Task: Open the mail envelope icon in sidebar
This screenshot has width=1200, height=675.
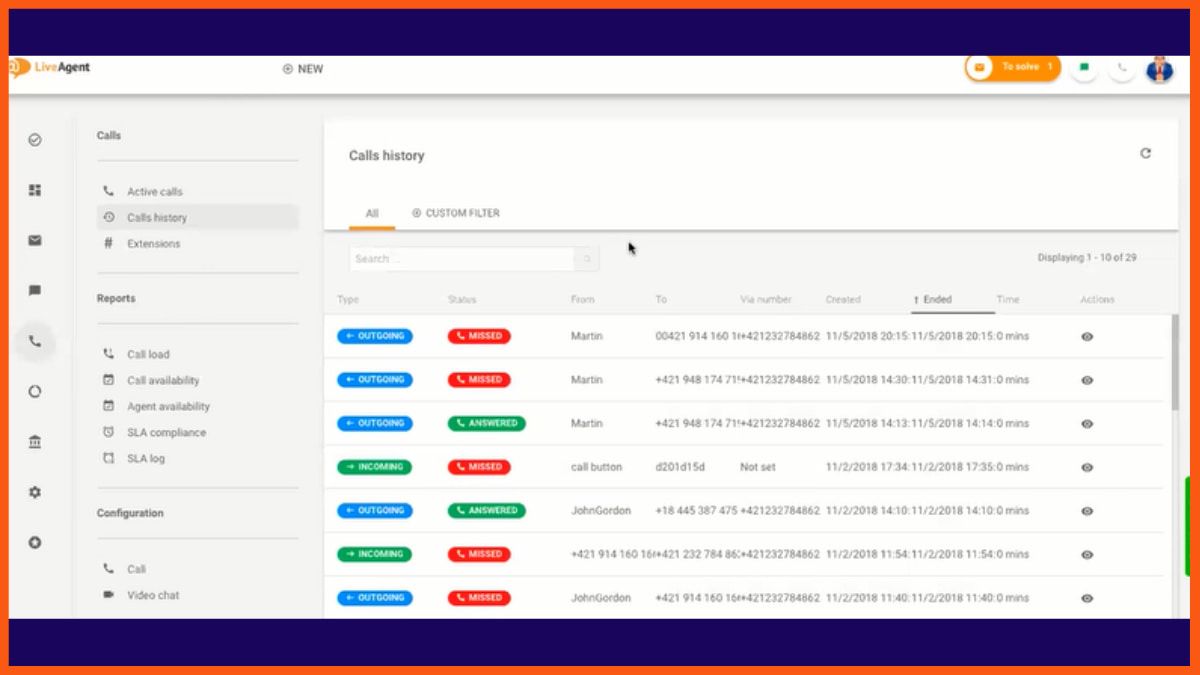Action: (35, 240)
